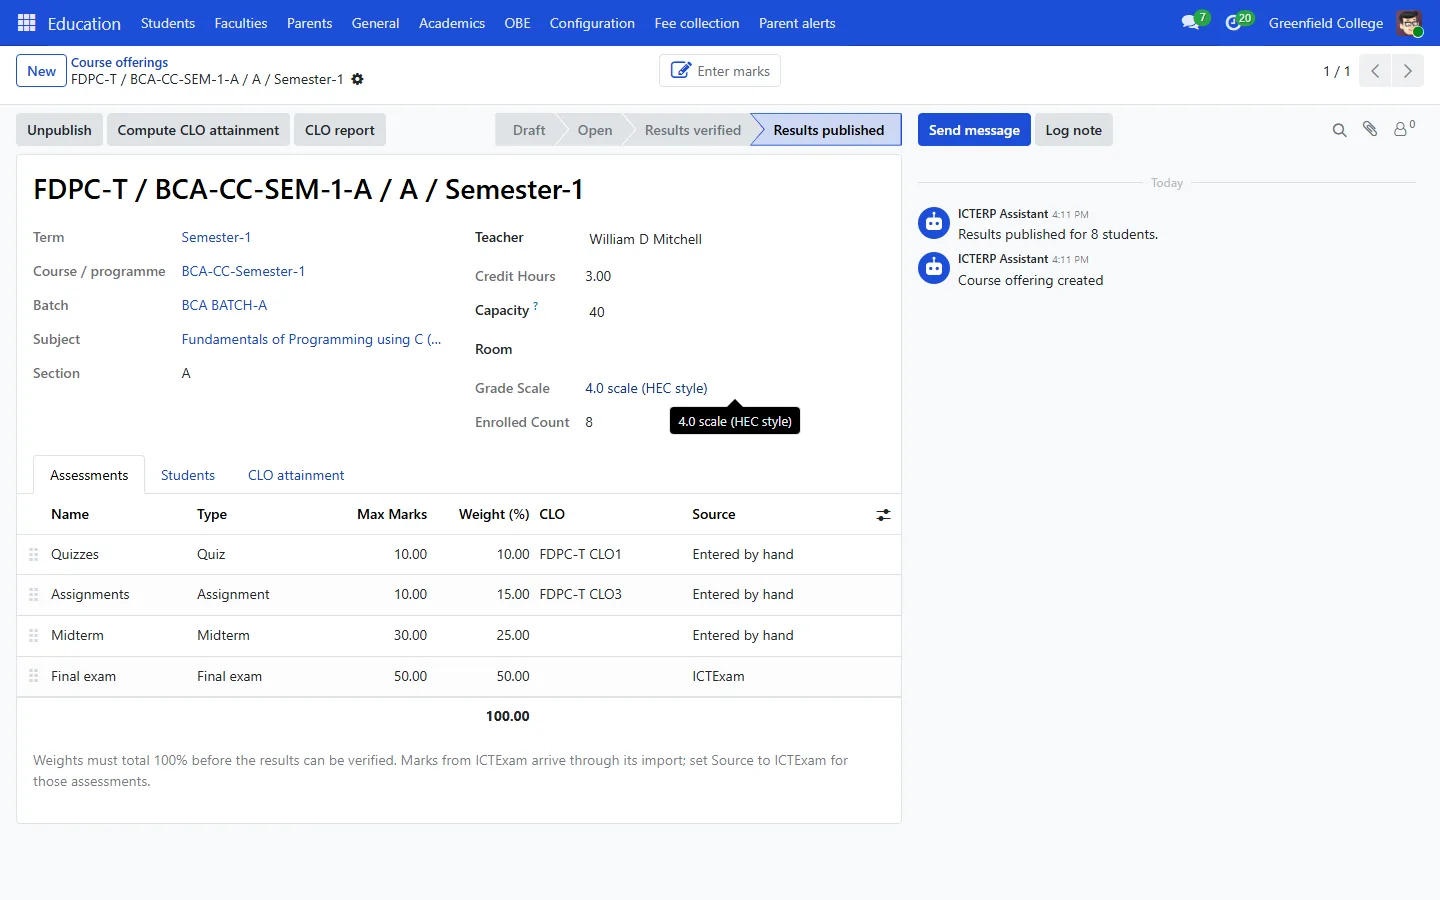
Task: Go to the next record with the right arrow
Action: click(1407, 71)
